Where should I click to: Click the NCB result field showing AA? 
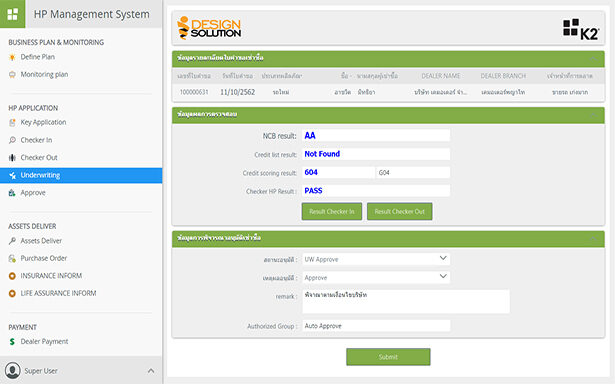tap(376, 135)
